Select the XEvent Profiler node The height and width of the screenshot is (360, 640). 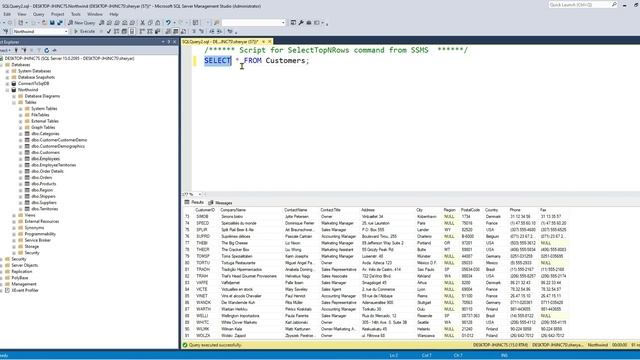pyautogui.click(x=25, y=290)
